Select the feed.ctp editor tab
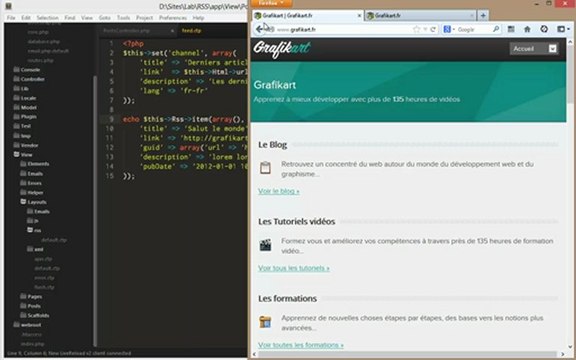576x360 pixels. tap(192, 31)
